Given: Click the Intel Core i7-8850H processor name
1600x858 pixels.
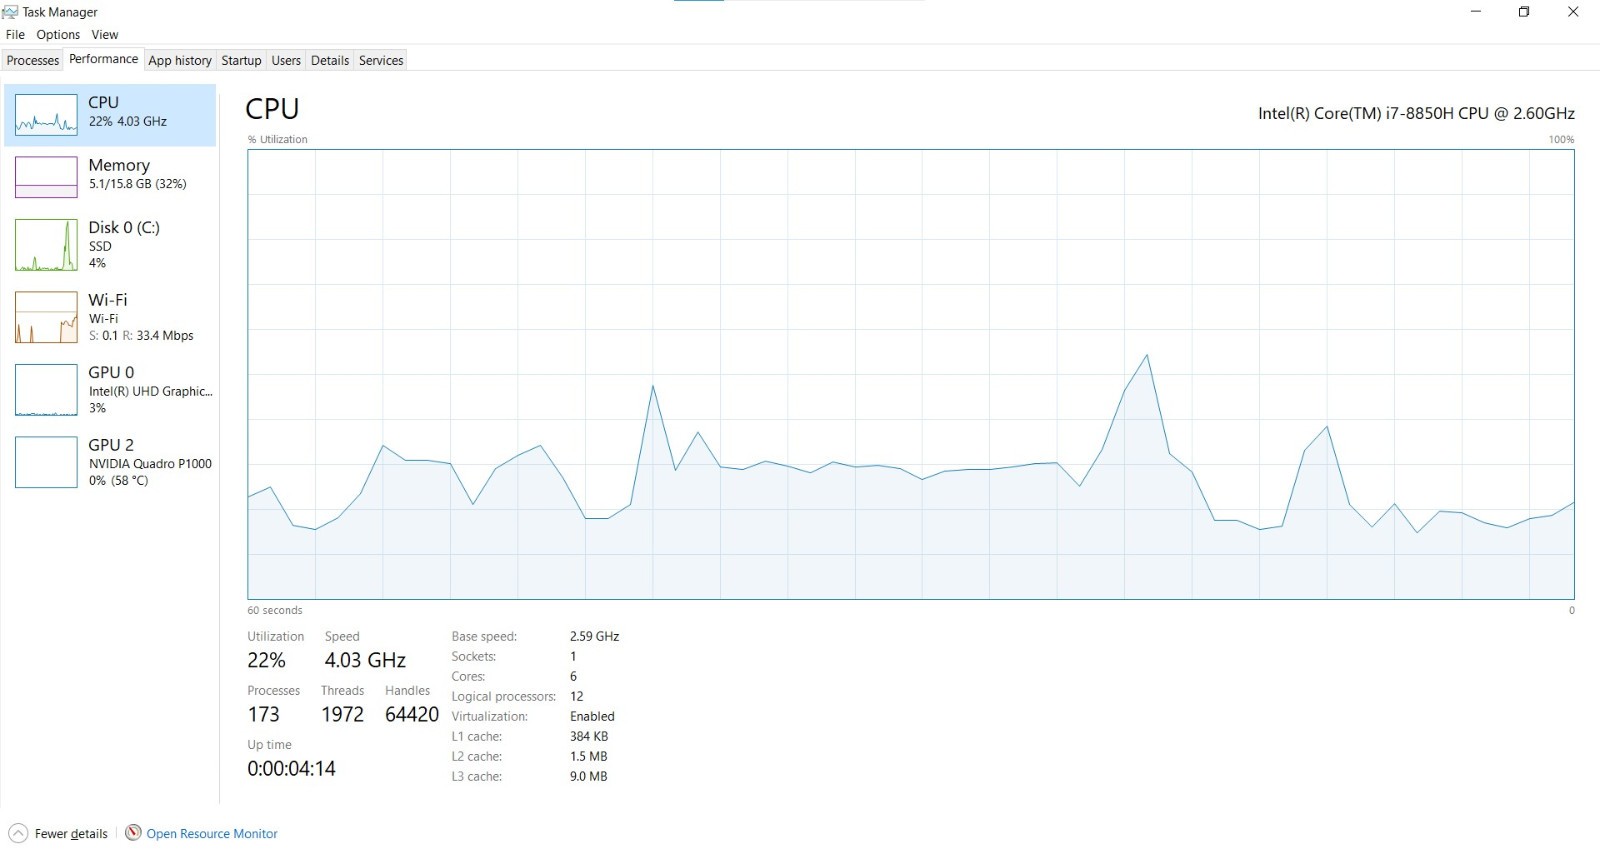Looking at the screenshot, I should click(1416, 113).
